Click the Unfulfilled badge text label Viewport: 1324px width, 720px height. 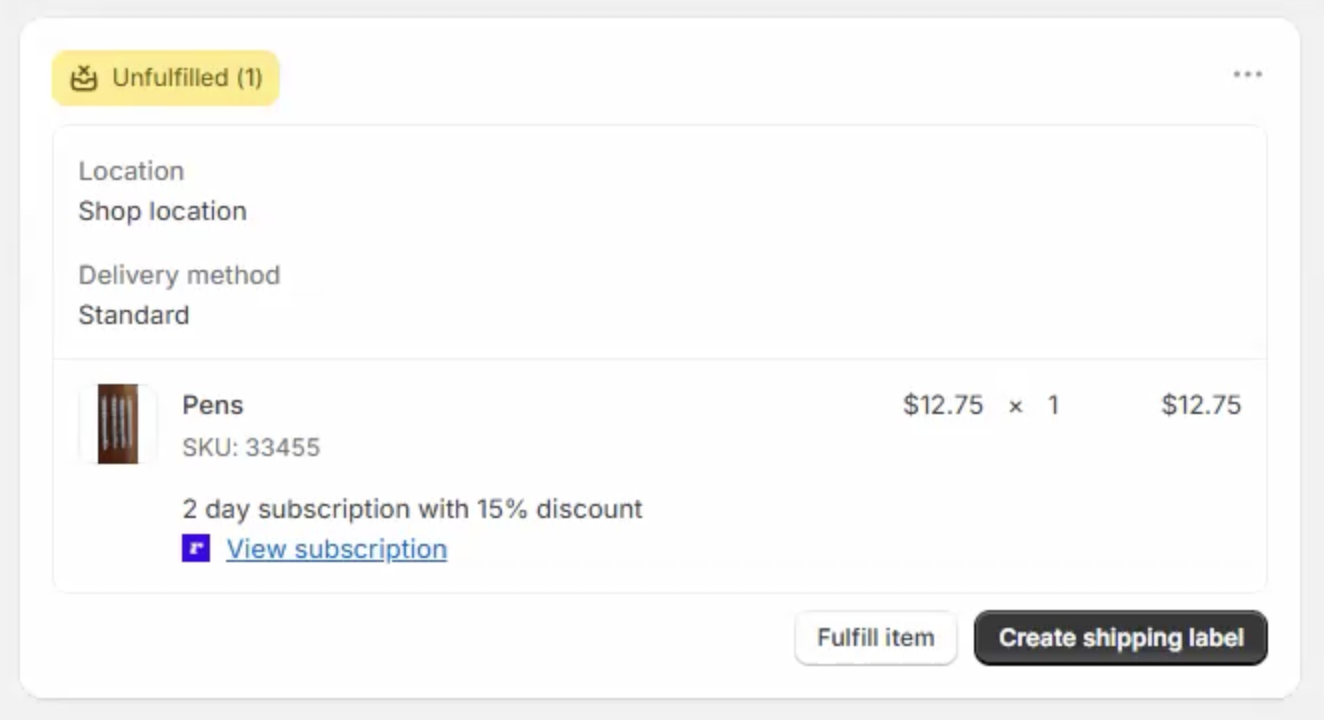click(x=187, y=78)
